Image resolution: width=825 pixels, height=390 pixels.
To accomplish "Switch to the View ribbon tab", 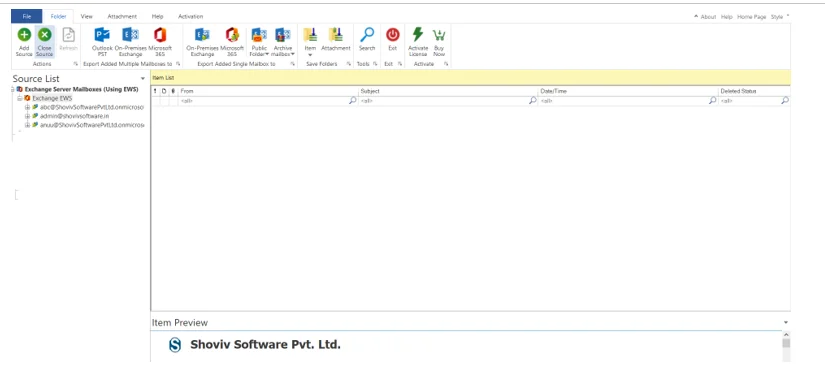I will pyautogui.click(x=86, y=16).
